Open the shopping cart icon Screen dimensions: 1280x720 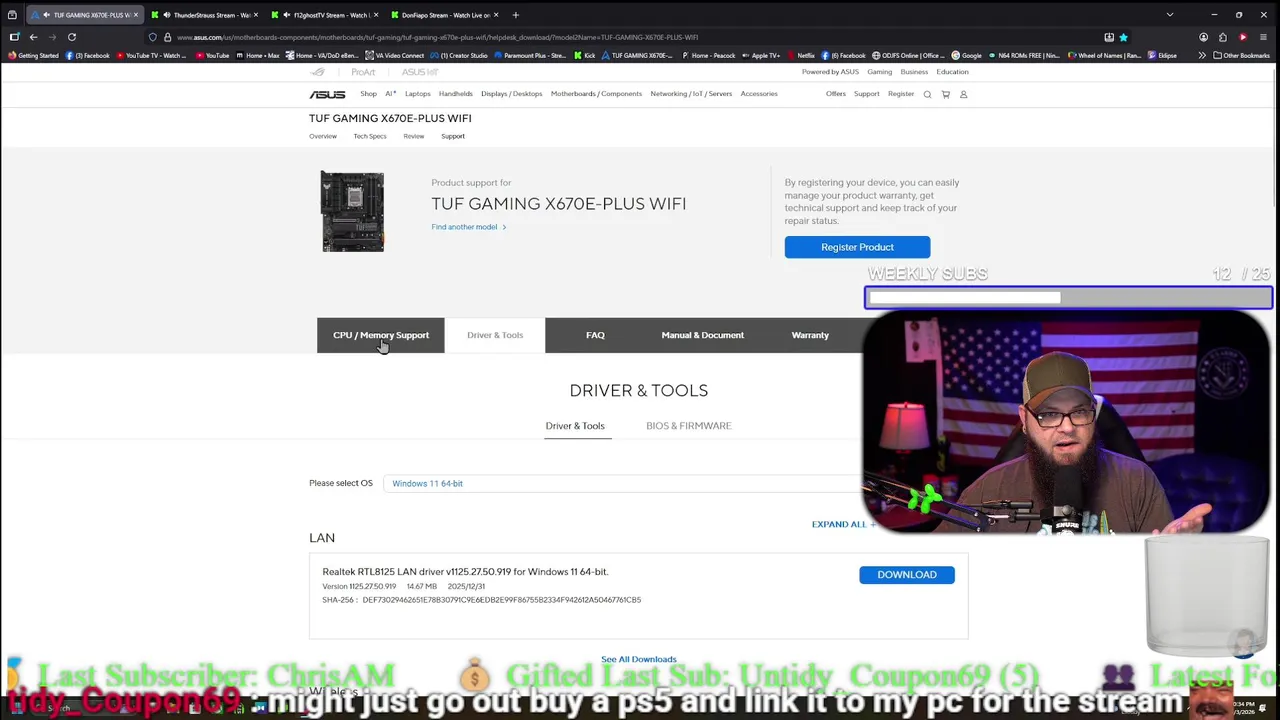945,94
